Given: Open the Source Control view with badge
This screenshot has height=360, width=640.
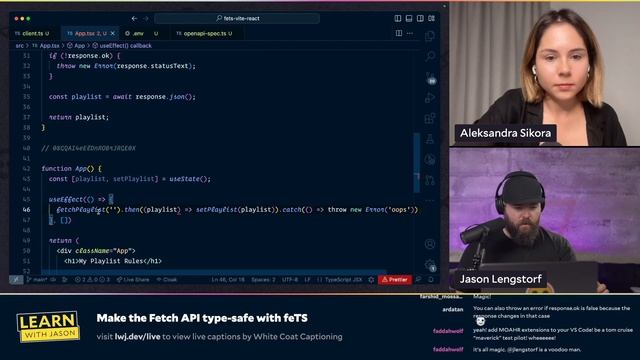Looking at the screenshot, I should [430, 78].
